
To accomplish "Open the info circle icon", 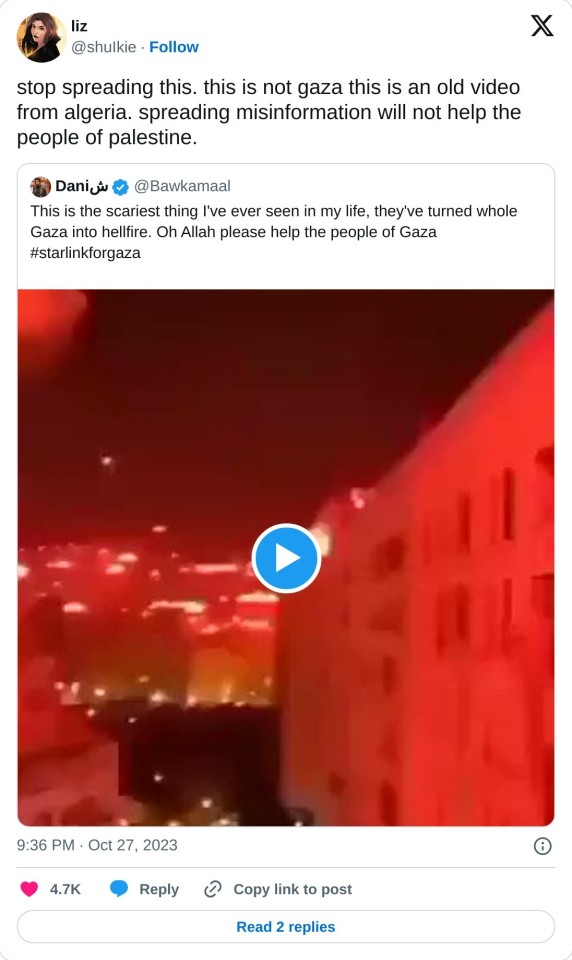I will point(543,846).
